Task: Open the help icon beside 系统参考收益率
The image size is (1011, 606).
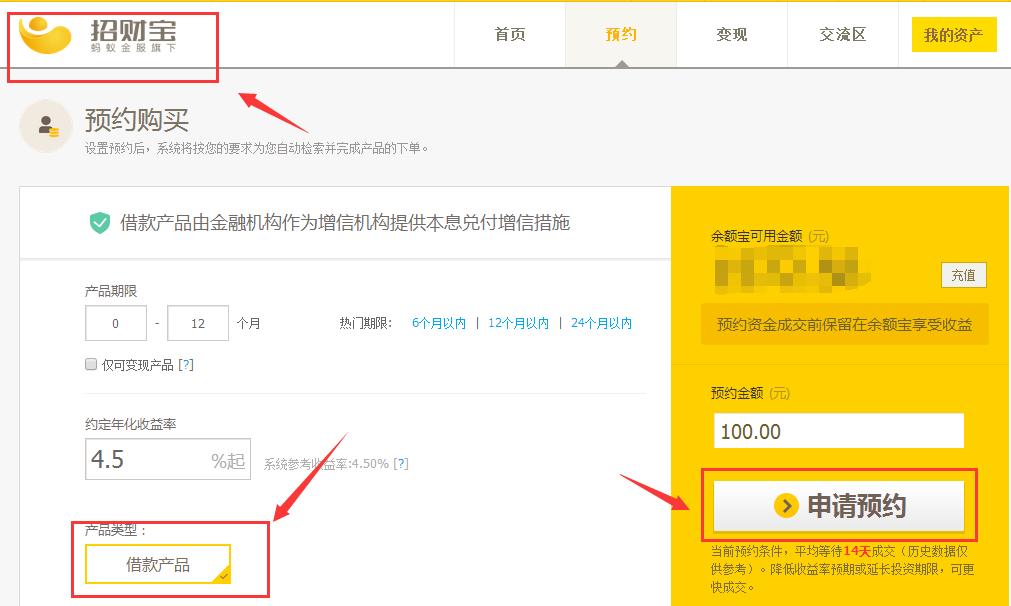Action: [401, 464]
